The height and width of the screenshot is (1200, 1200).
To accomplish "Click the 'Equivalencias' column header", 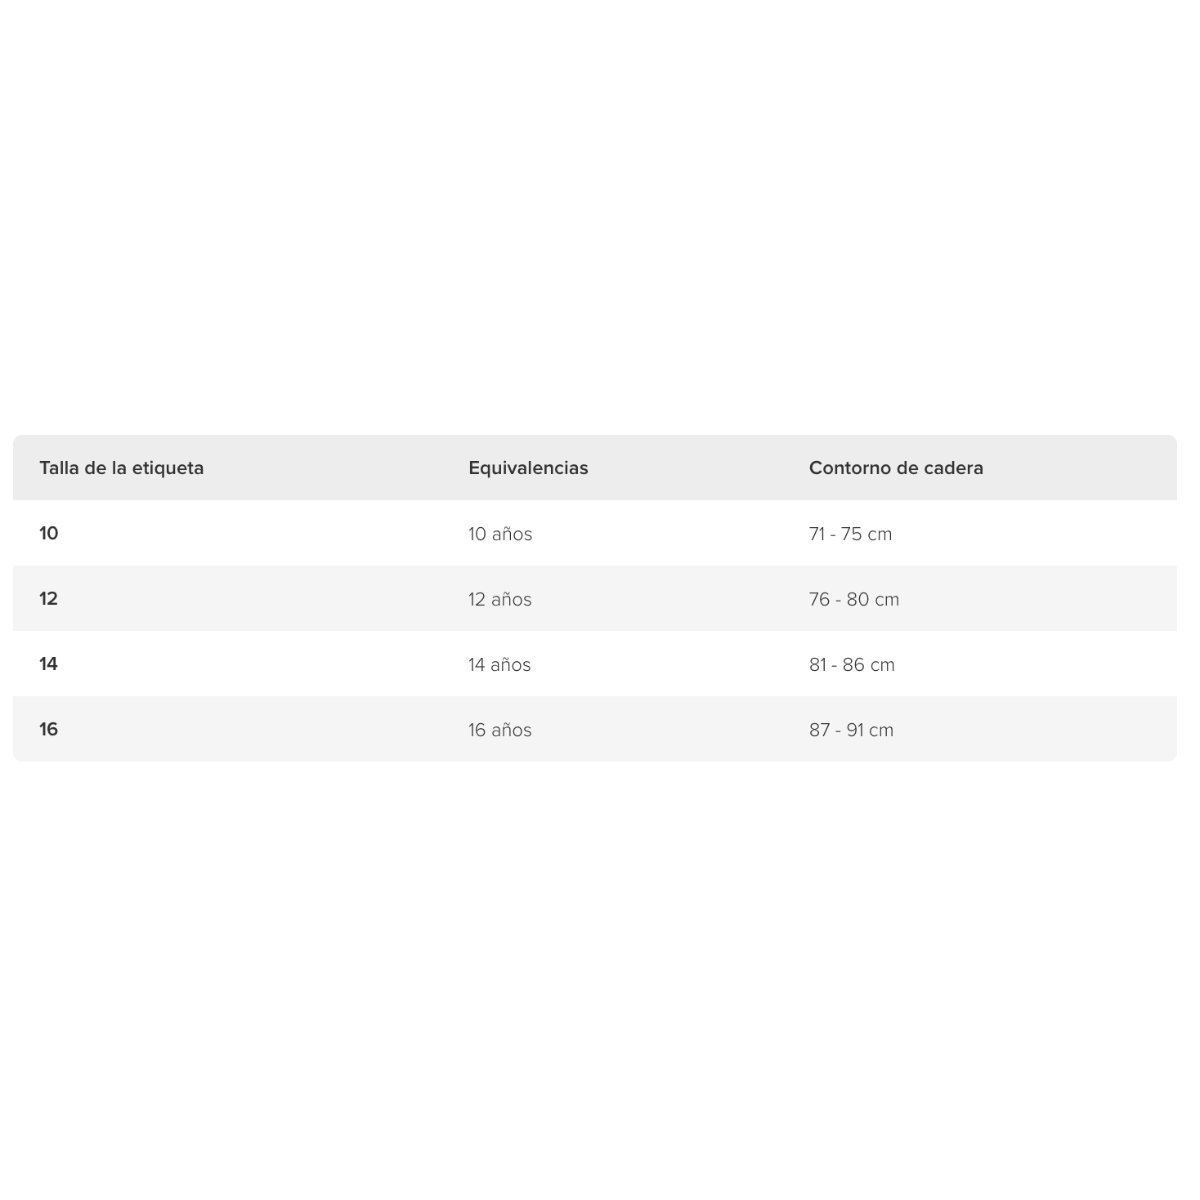I will click(x=528, y=468).
